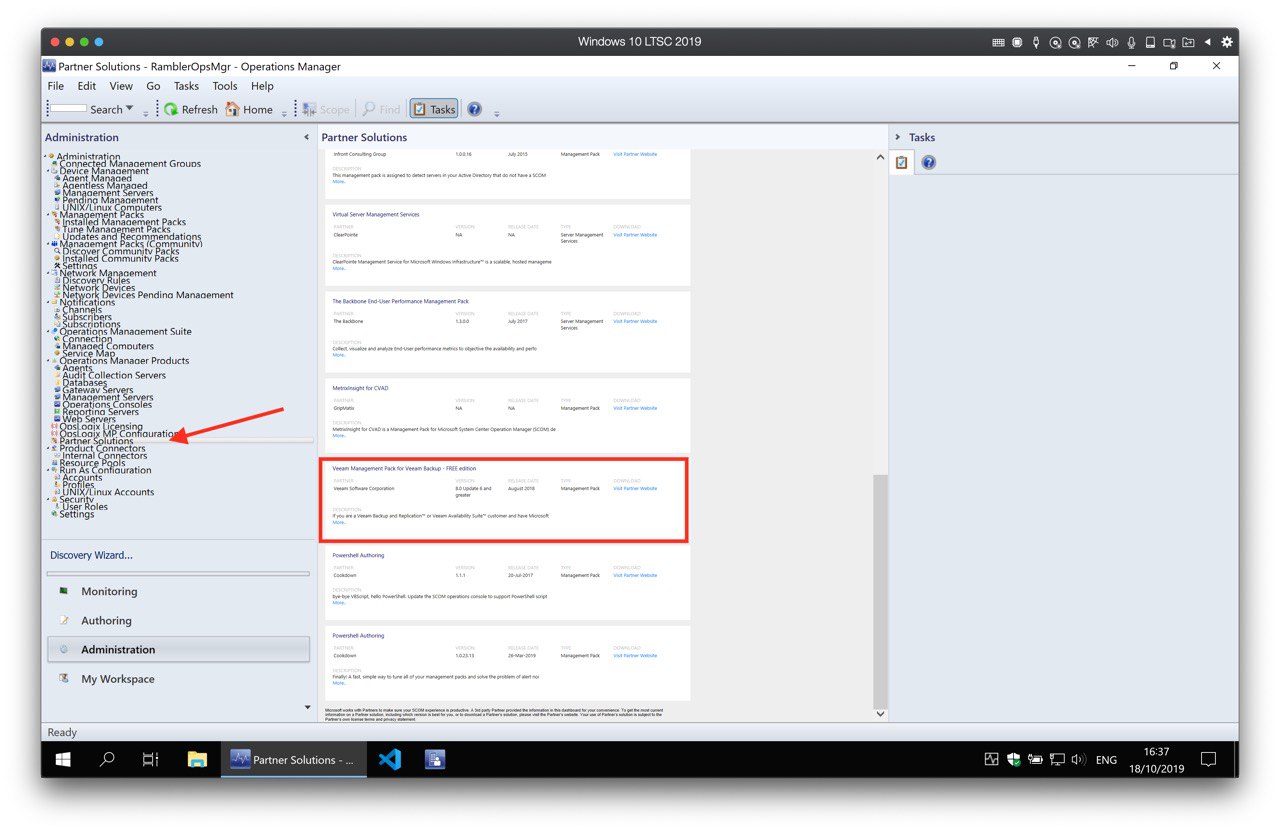Image resolution: width=1280 pixels, height=832 pixels.
Task: Open the VM window settings gear icon
Action: [1227, 42]
